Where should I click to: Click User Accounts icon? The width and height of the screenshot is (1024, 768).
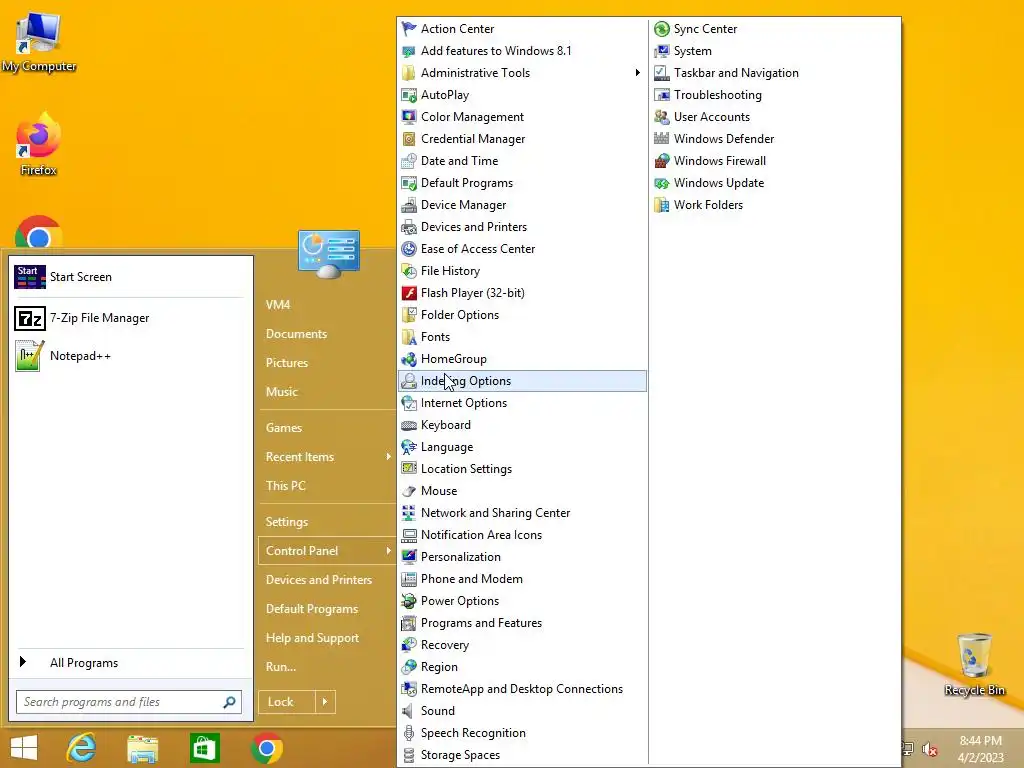[662, 117]
